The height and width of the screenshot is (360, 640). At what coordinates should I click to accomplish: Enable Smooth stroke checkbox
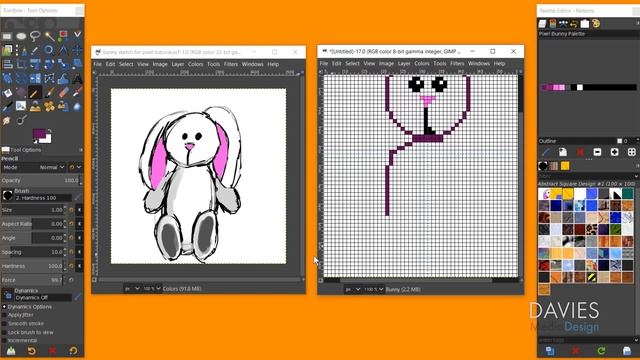pos(4,324)
